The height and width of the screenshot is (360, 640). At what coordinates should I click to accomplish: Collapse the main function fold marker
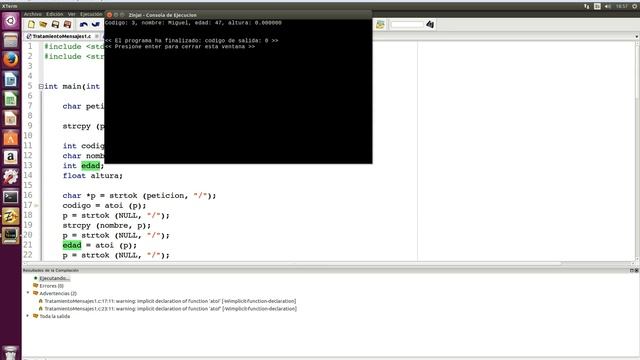coord(41,87)
